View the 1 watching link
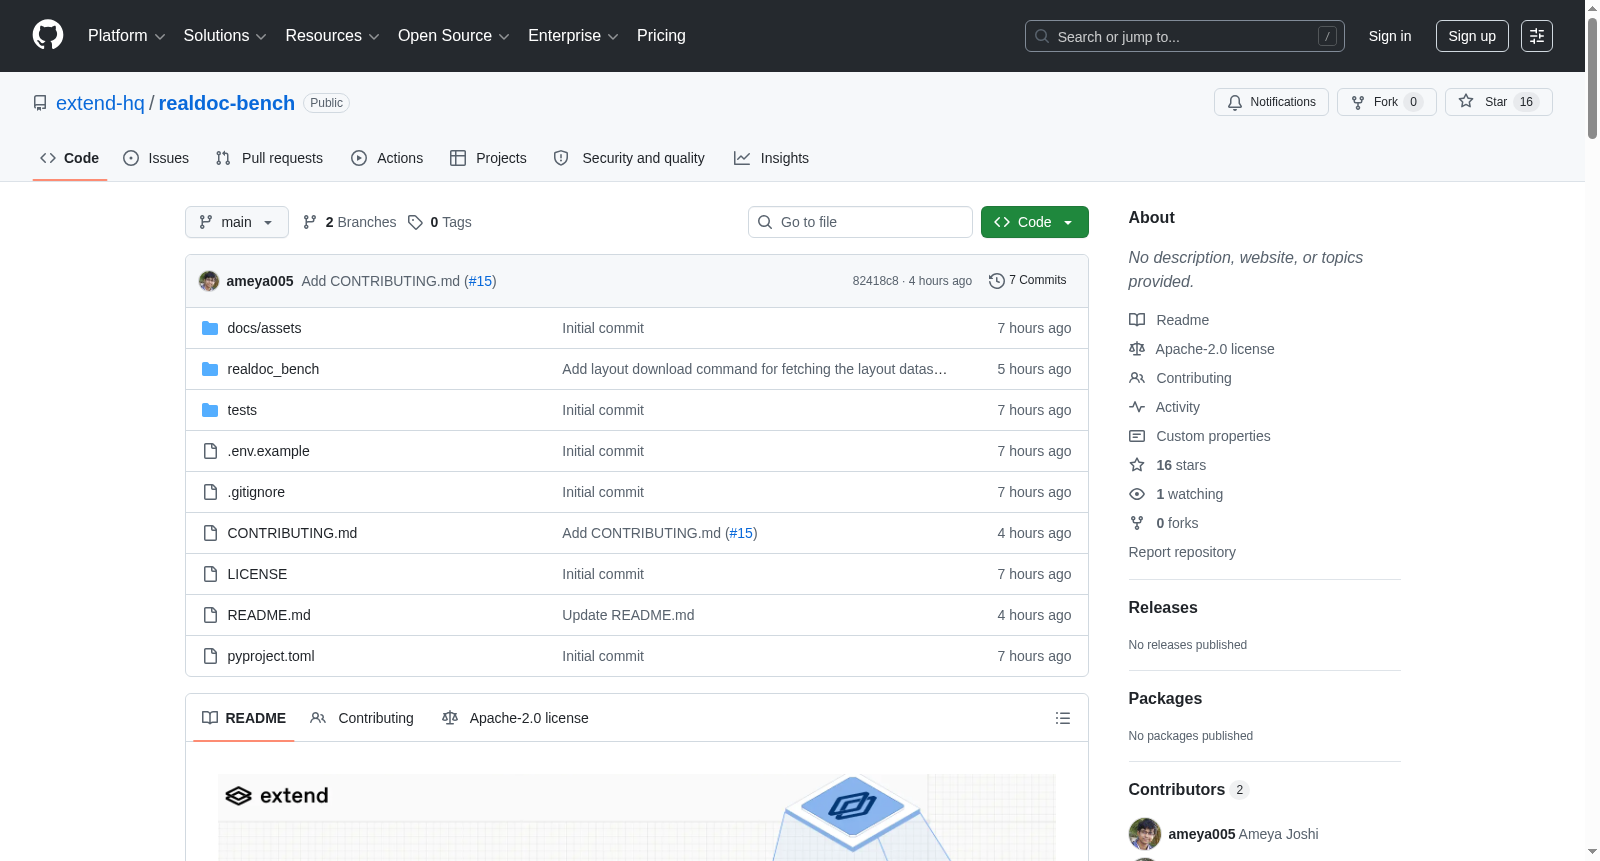 (x=1176, y=494)
